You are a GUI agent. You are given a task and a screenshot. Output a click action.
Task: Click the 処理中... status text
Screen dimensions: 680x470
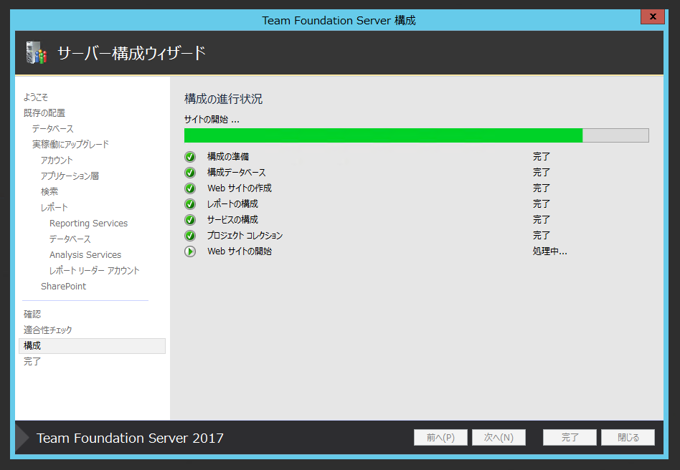click(x=549, y=251)
